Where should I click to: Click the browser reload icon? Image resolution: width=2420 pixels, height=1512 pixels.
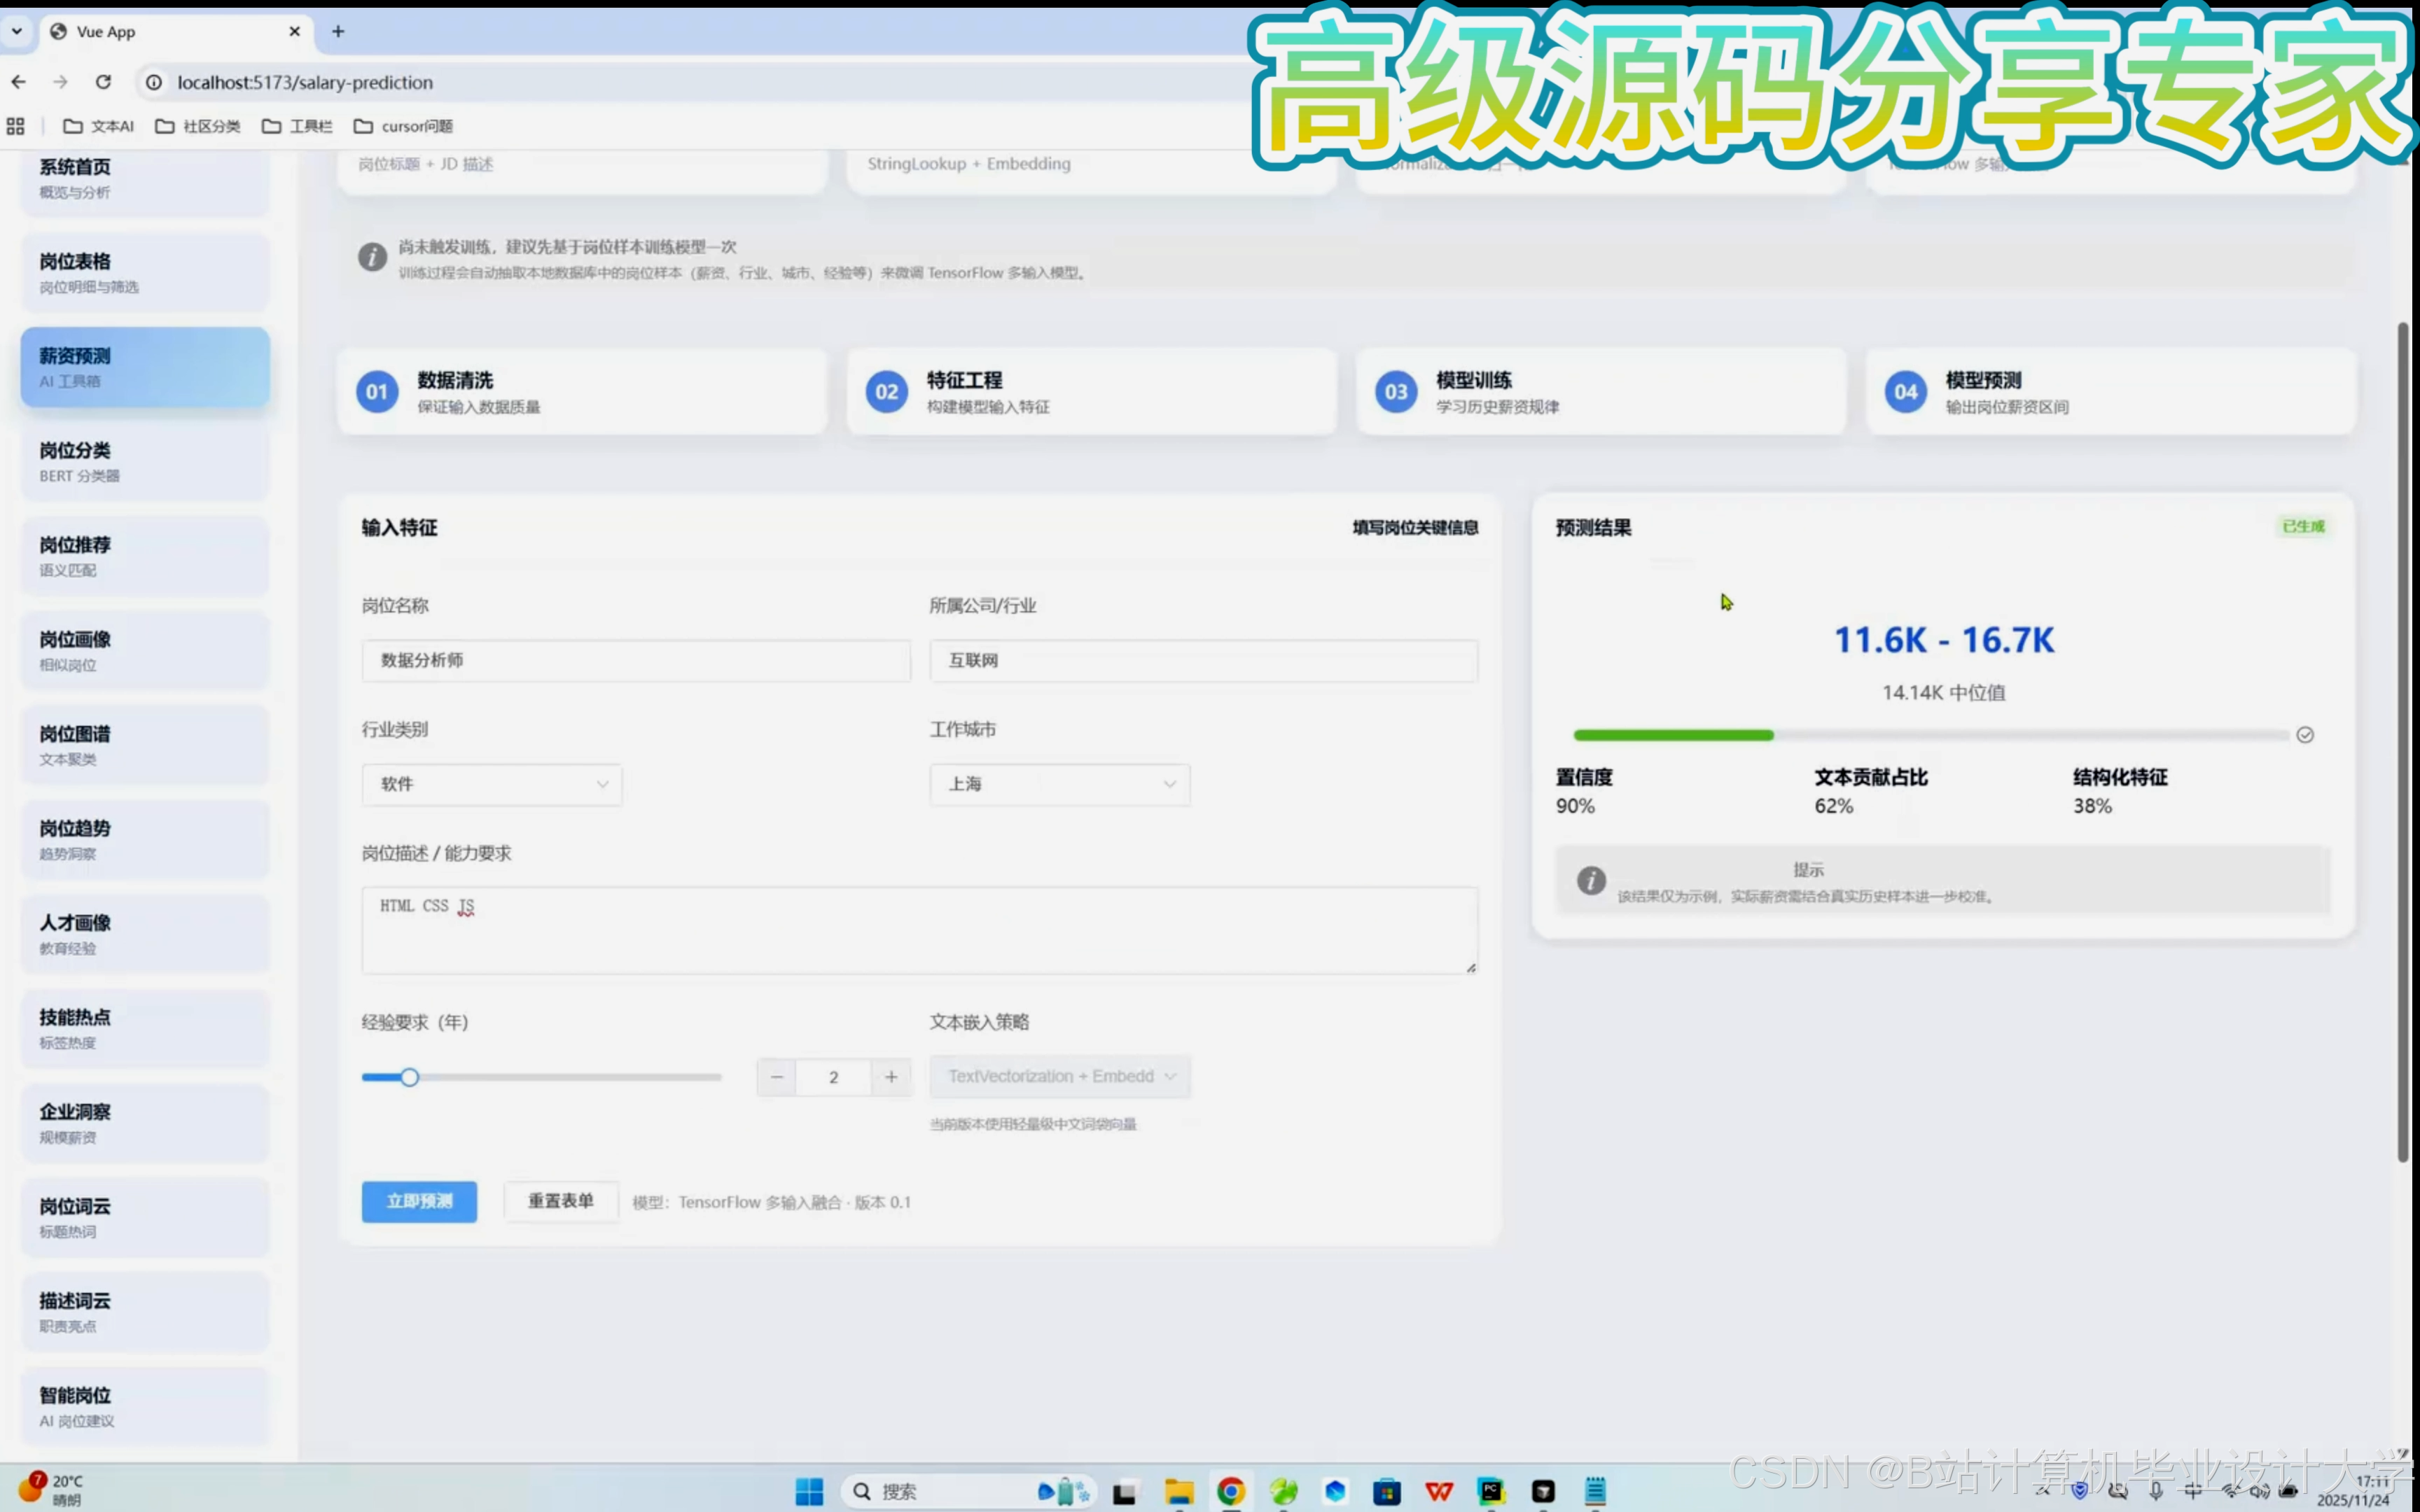click(x=103, y=82)
